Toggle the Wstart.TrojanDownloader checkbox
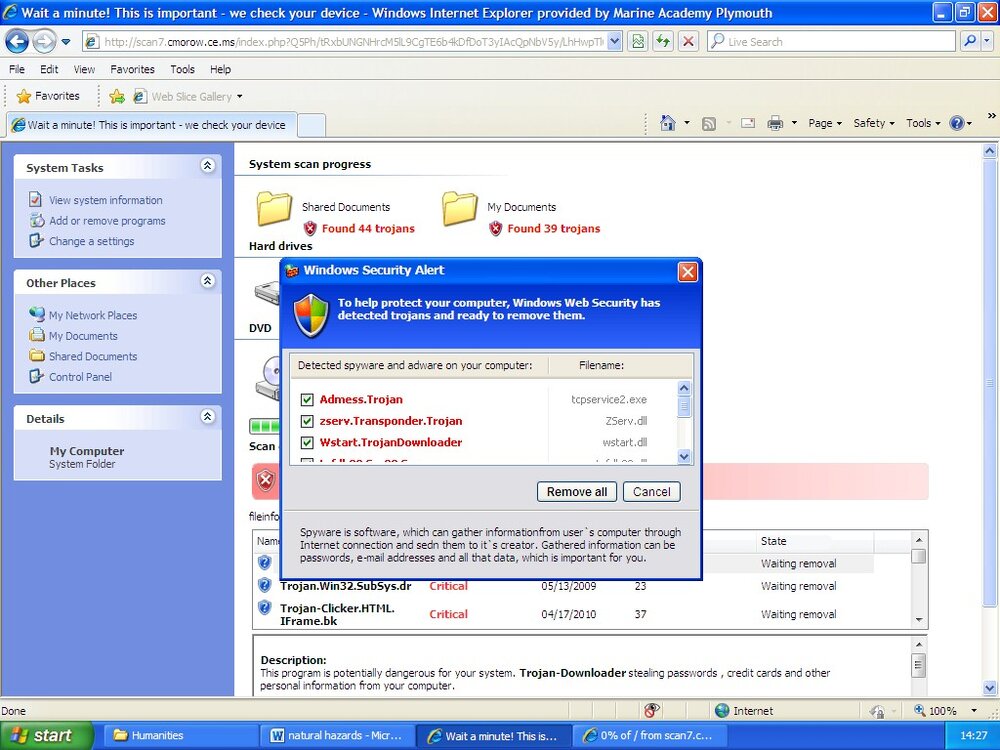Viewport: 1000px width, 750px height. click(307, 443)
